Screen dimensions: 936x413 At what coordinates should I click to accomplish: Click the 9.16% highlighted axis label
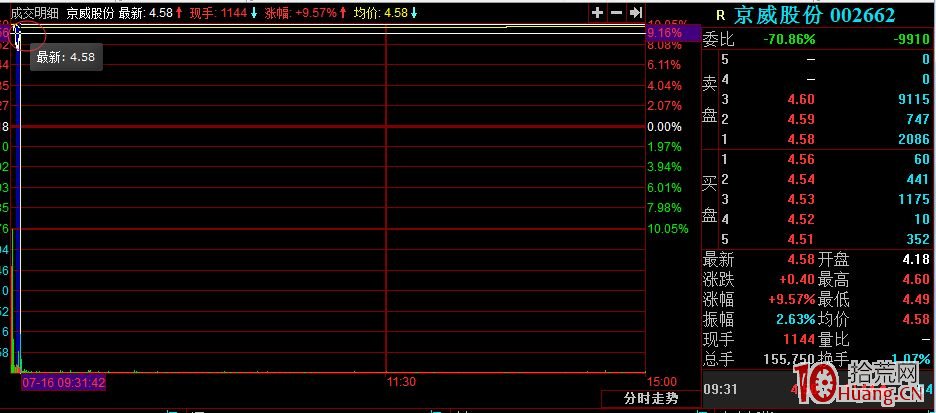(x=673, y=33)
